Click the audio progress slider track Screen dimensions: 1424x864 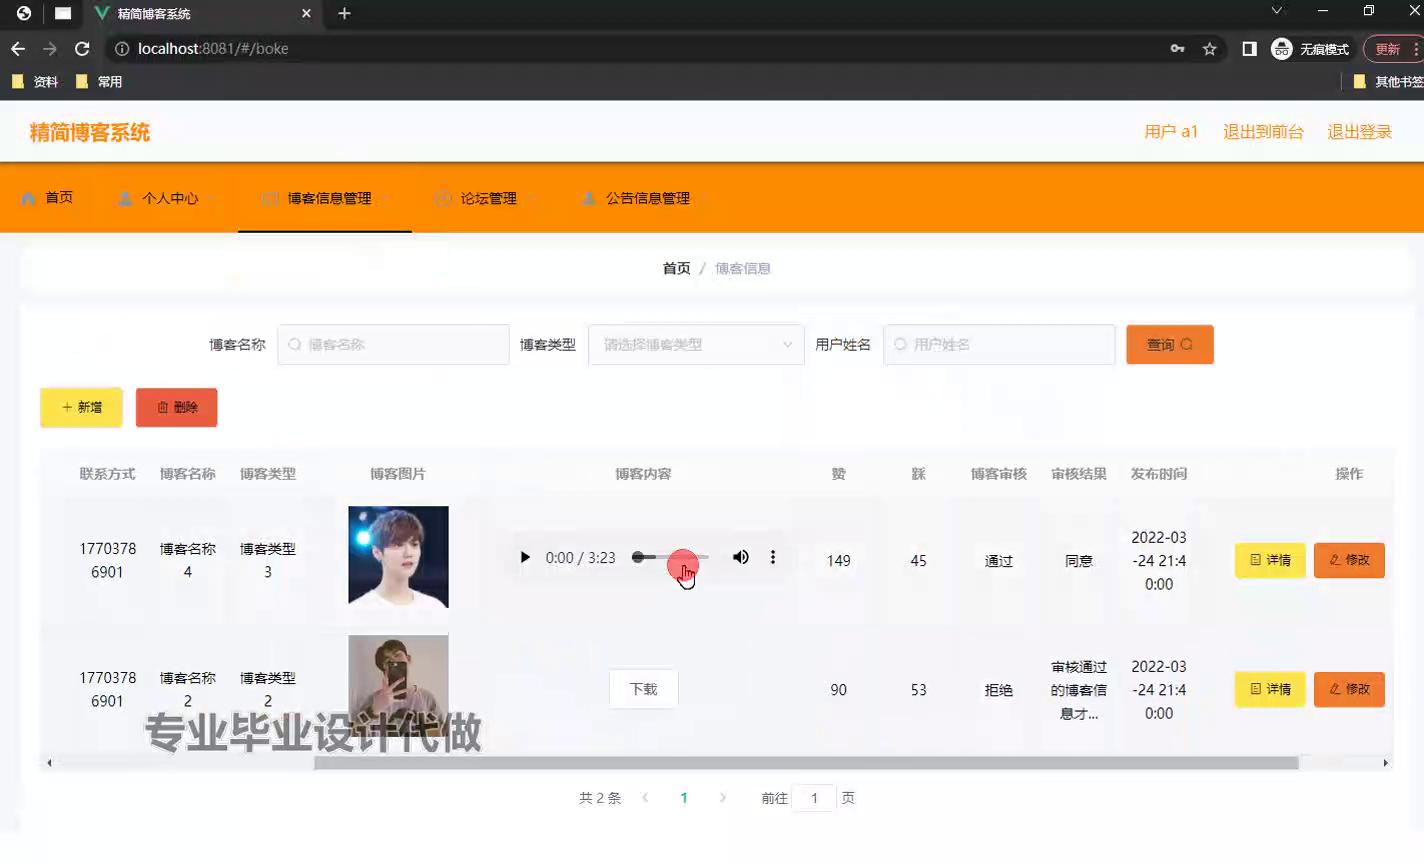click(x=671, y=557)
